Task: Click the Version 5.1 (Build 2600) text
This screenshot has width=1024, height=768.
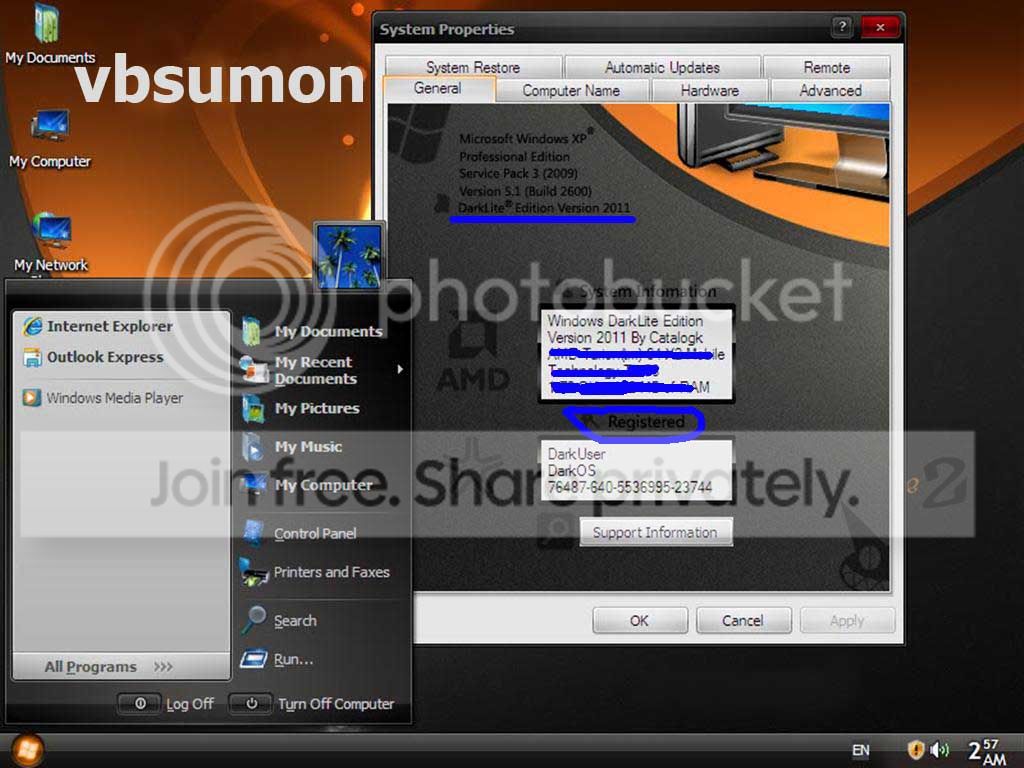Action: (525, 191)
